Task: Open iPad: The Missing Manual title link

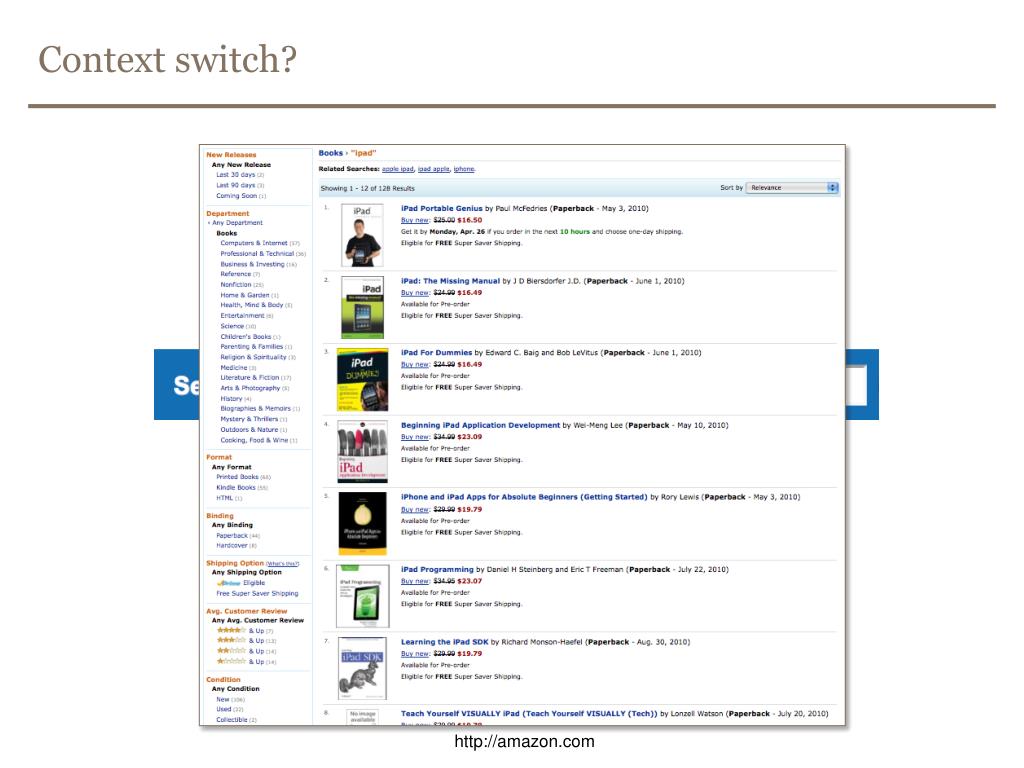Action: [450, 281]
